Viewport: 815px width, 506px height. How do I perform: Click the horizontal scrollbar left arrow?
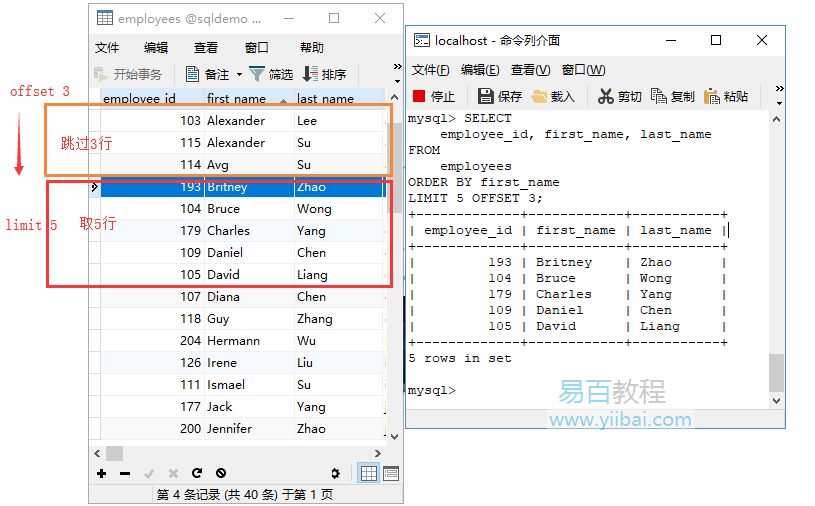coord(97,454)
